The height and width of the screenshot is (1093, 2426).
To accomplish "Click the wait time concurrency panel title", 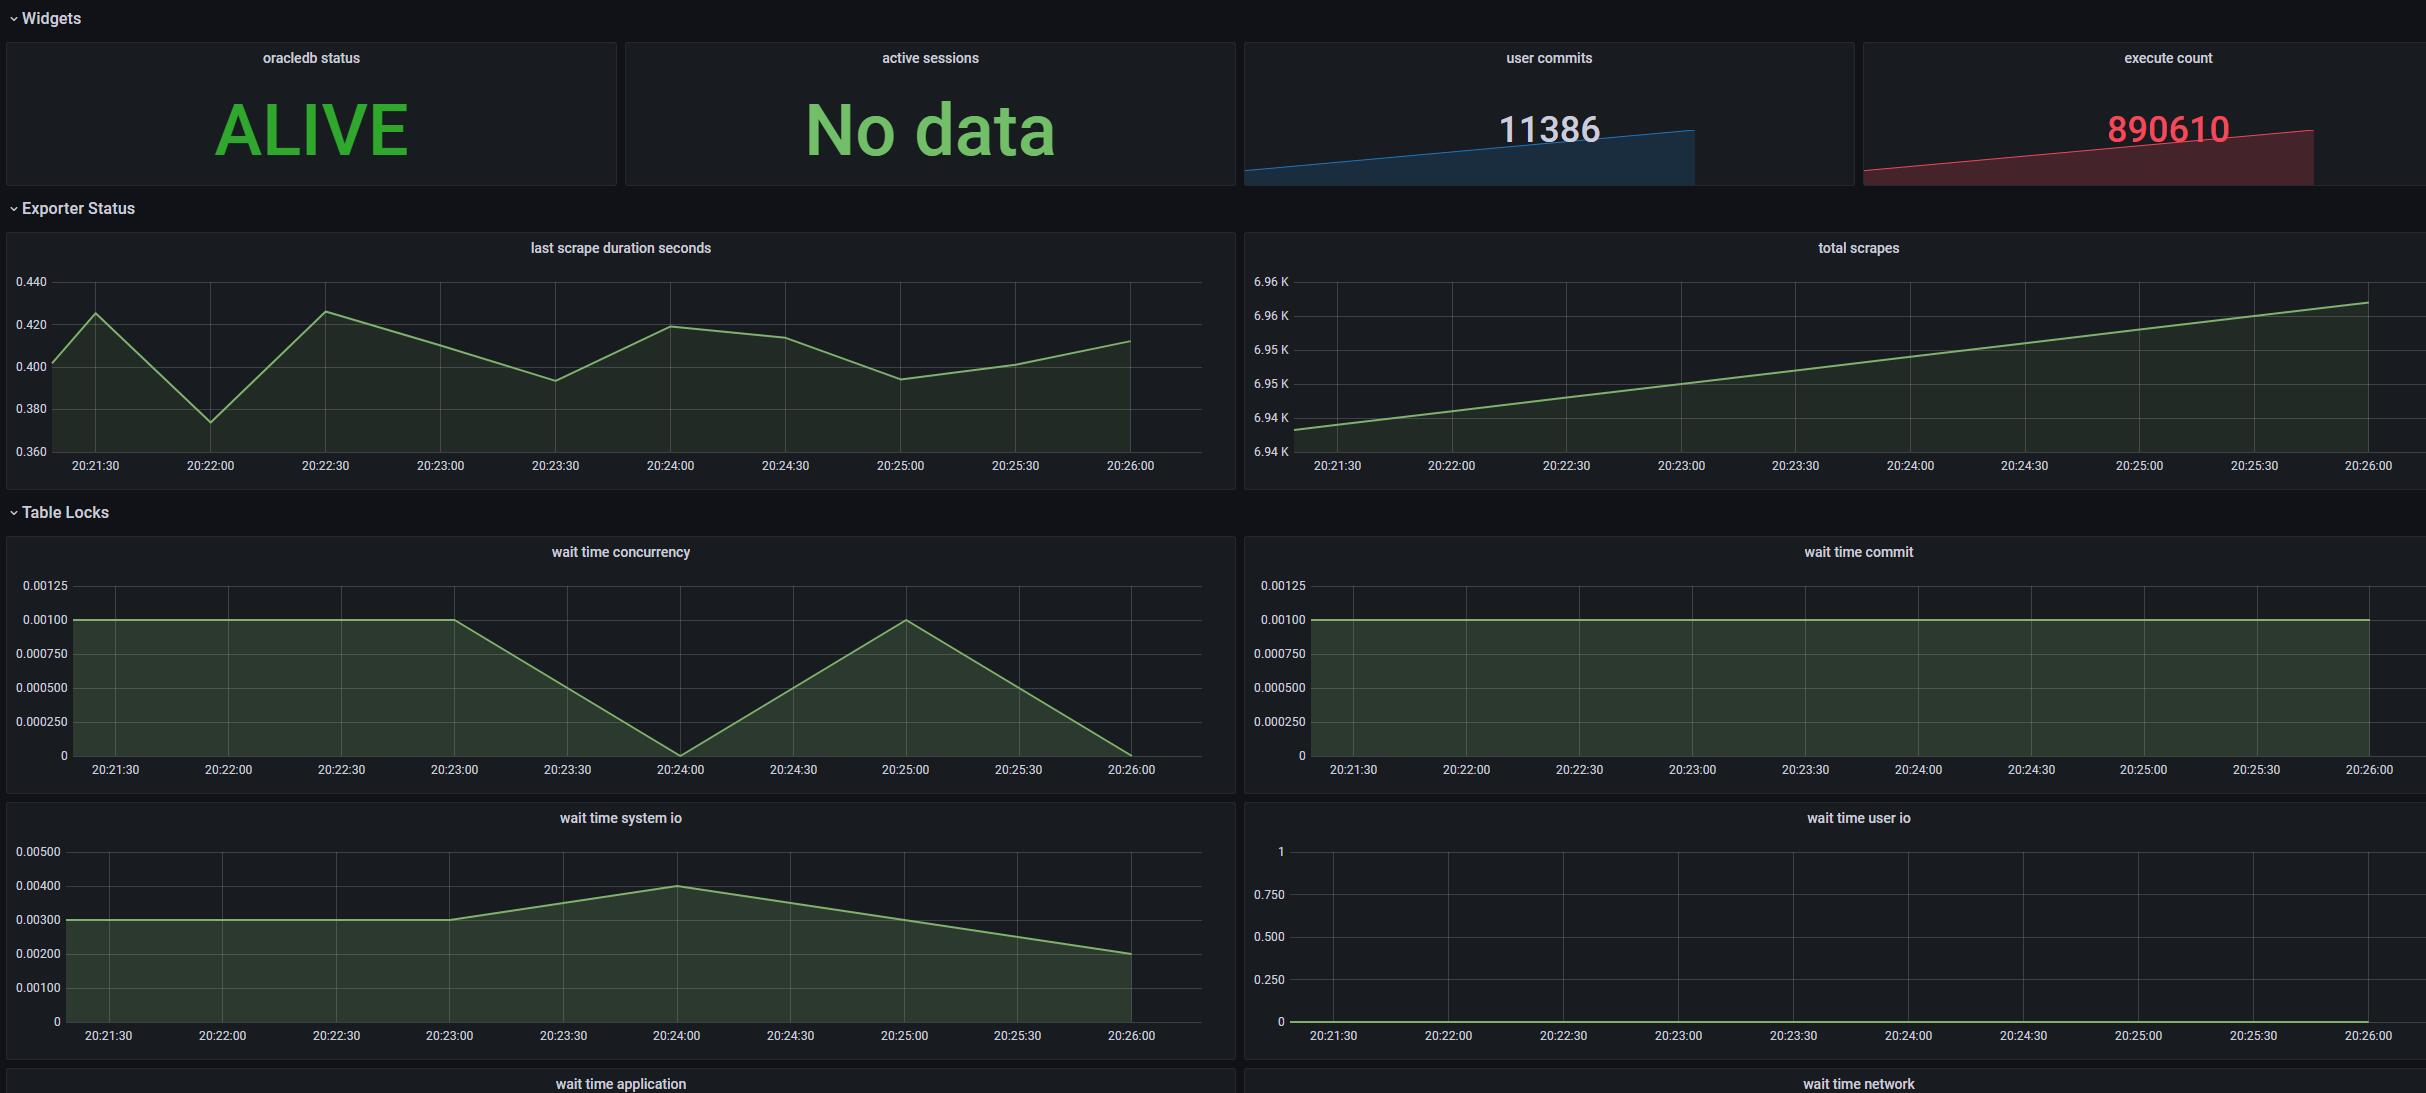I will point(620,552).
